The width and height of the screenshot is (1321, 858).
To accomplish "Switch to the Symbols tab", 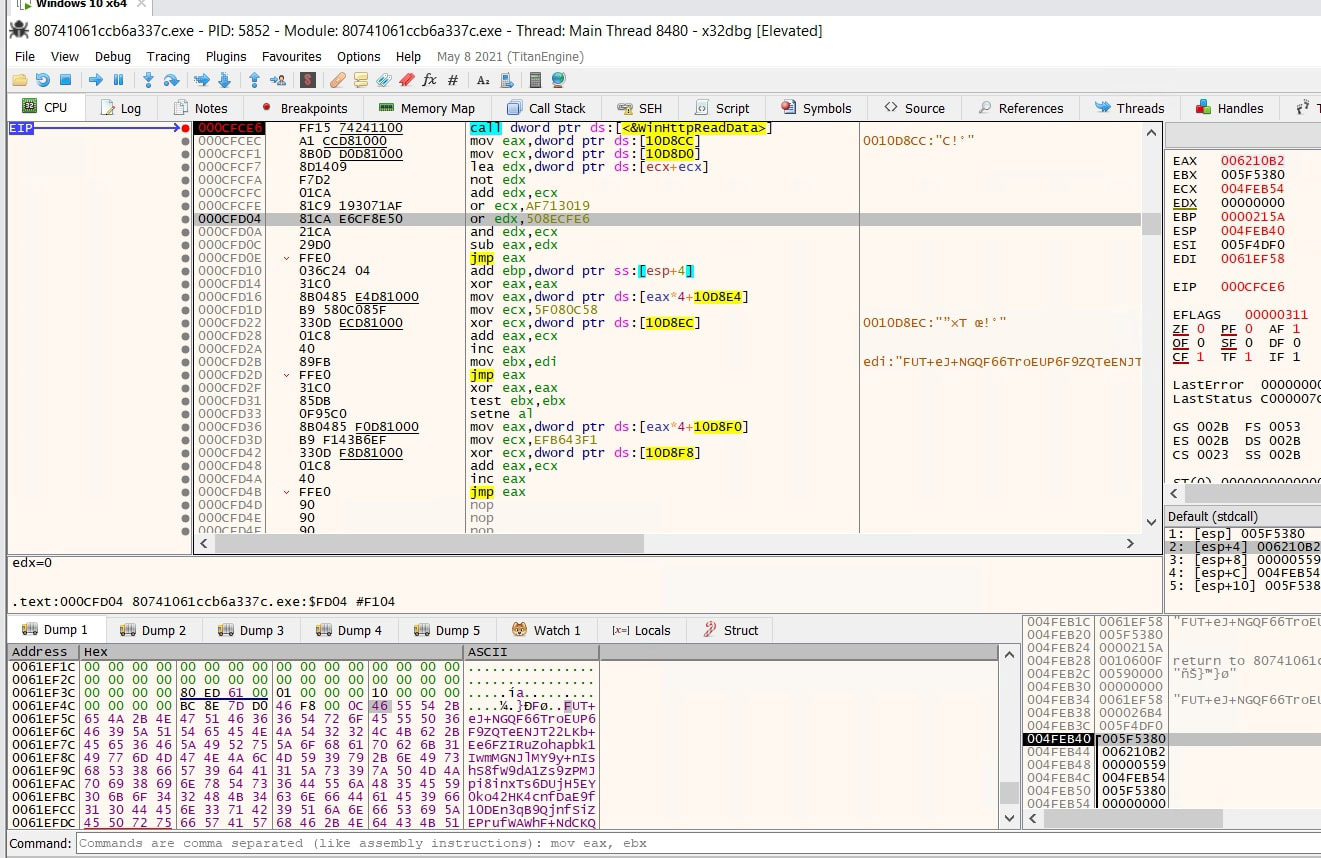I will [816, 108].
